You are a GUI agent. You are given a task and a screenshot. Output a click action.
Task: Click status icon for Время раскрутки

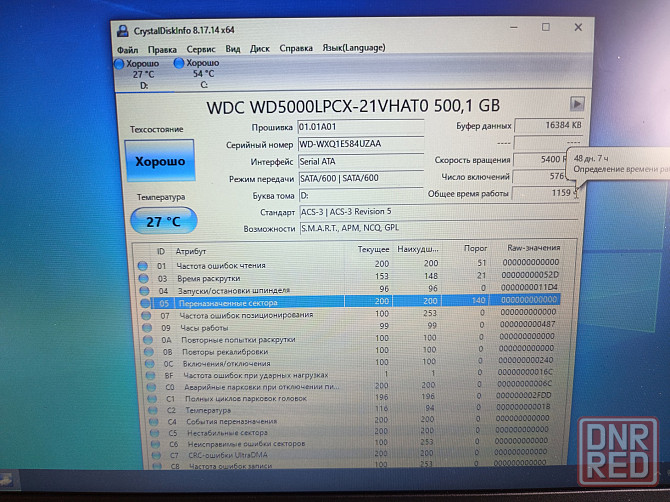(144, 279)
